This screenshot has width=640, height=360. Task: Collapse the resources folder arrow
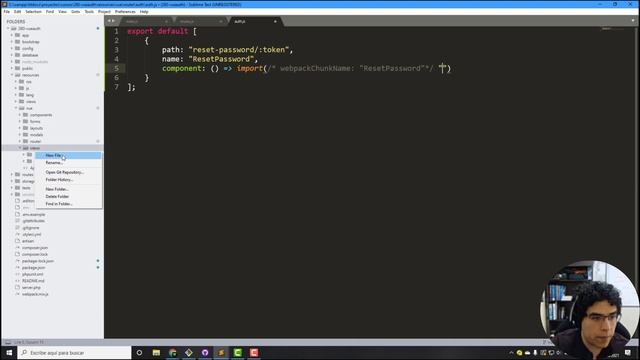pos(12,75)
